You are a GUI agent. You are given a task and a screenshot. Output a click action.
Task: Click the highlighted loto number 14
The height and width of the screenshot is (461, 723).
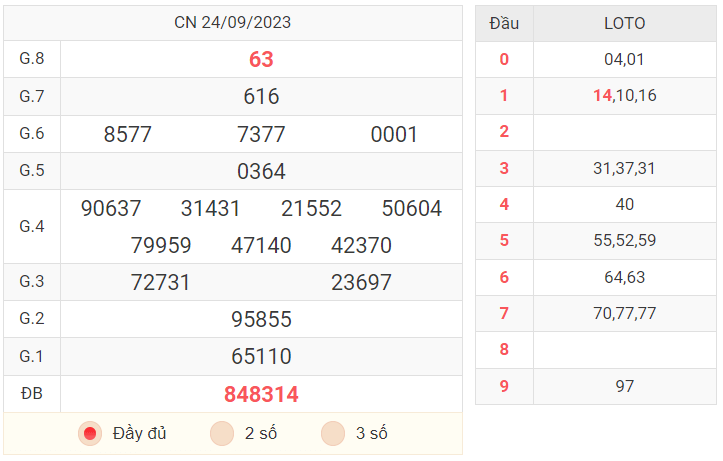[x=602, y=95]
